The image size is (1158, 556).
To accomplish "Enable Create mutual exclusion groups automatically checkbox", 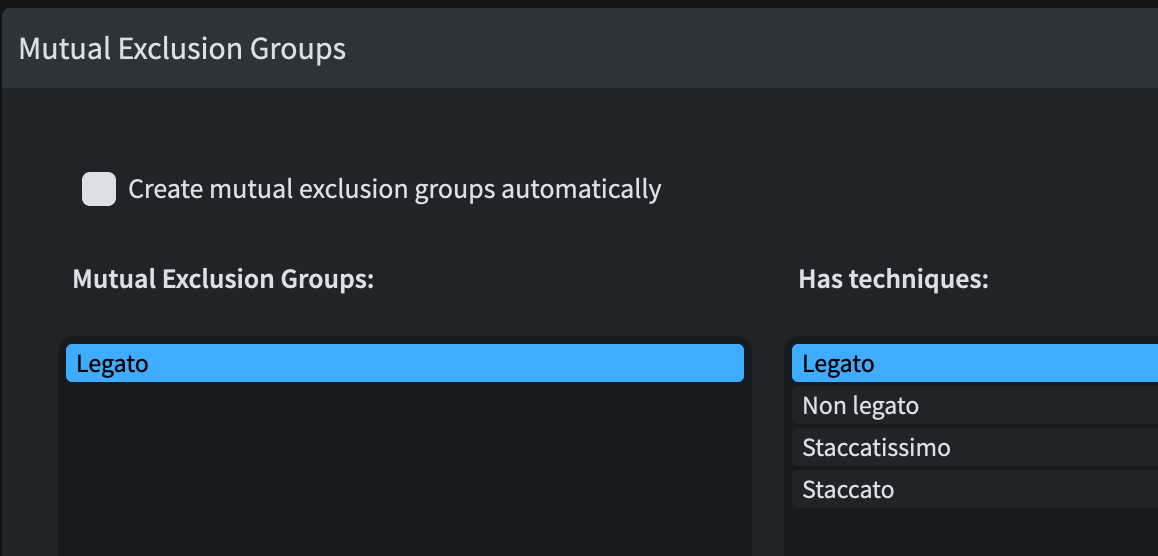I will pyautogui.click(x=99, y=189).
